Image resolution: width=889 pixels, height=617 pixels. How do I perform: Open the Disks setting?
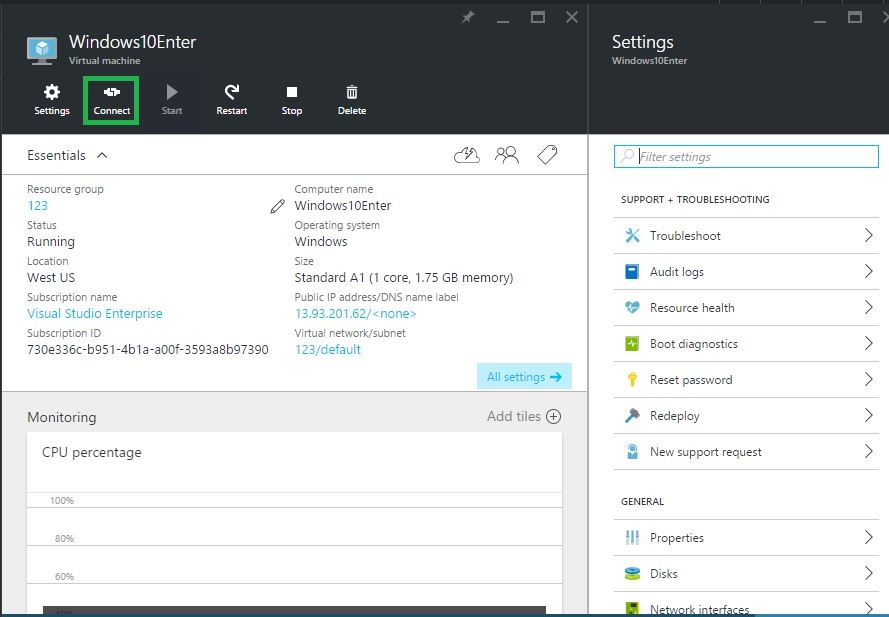point(746,573)
